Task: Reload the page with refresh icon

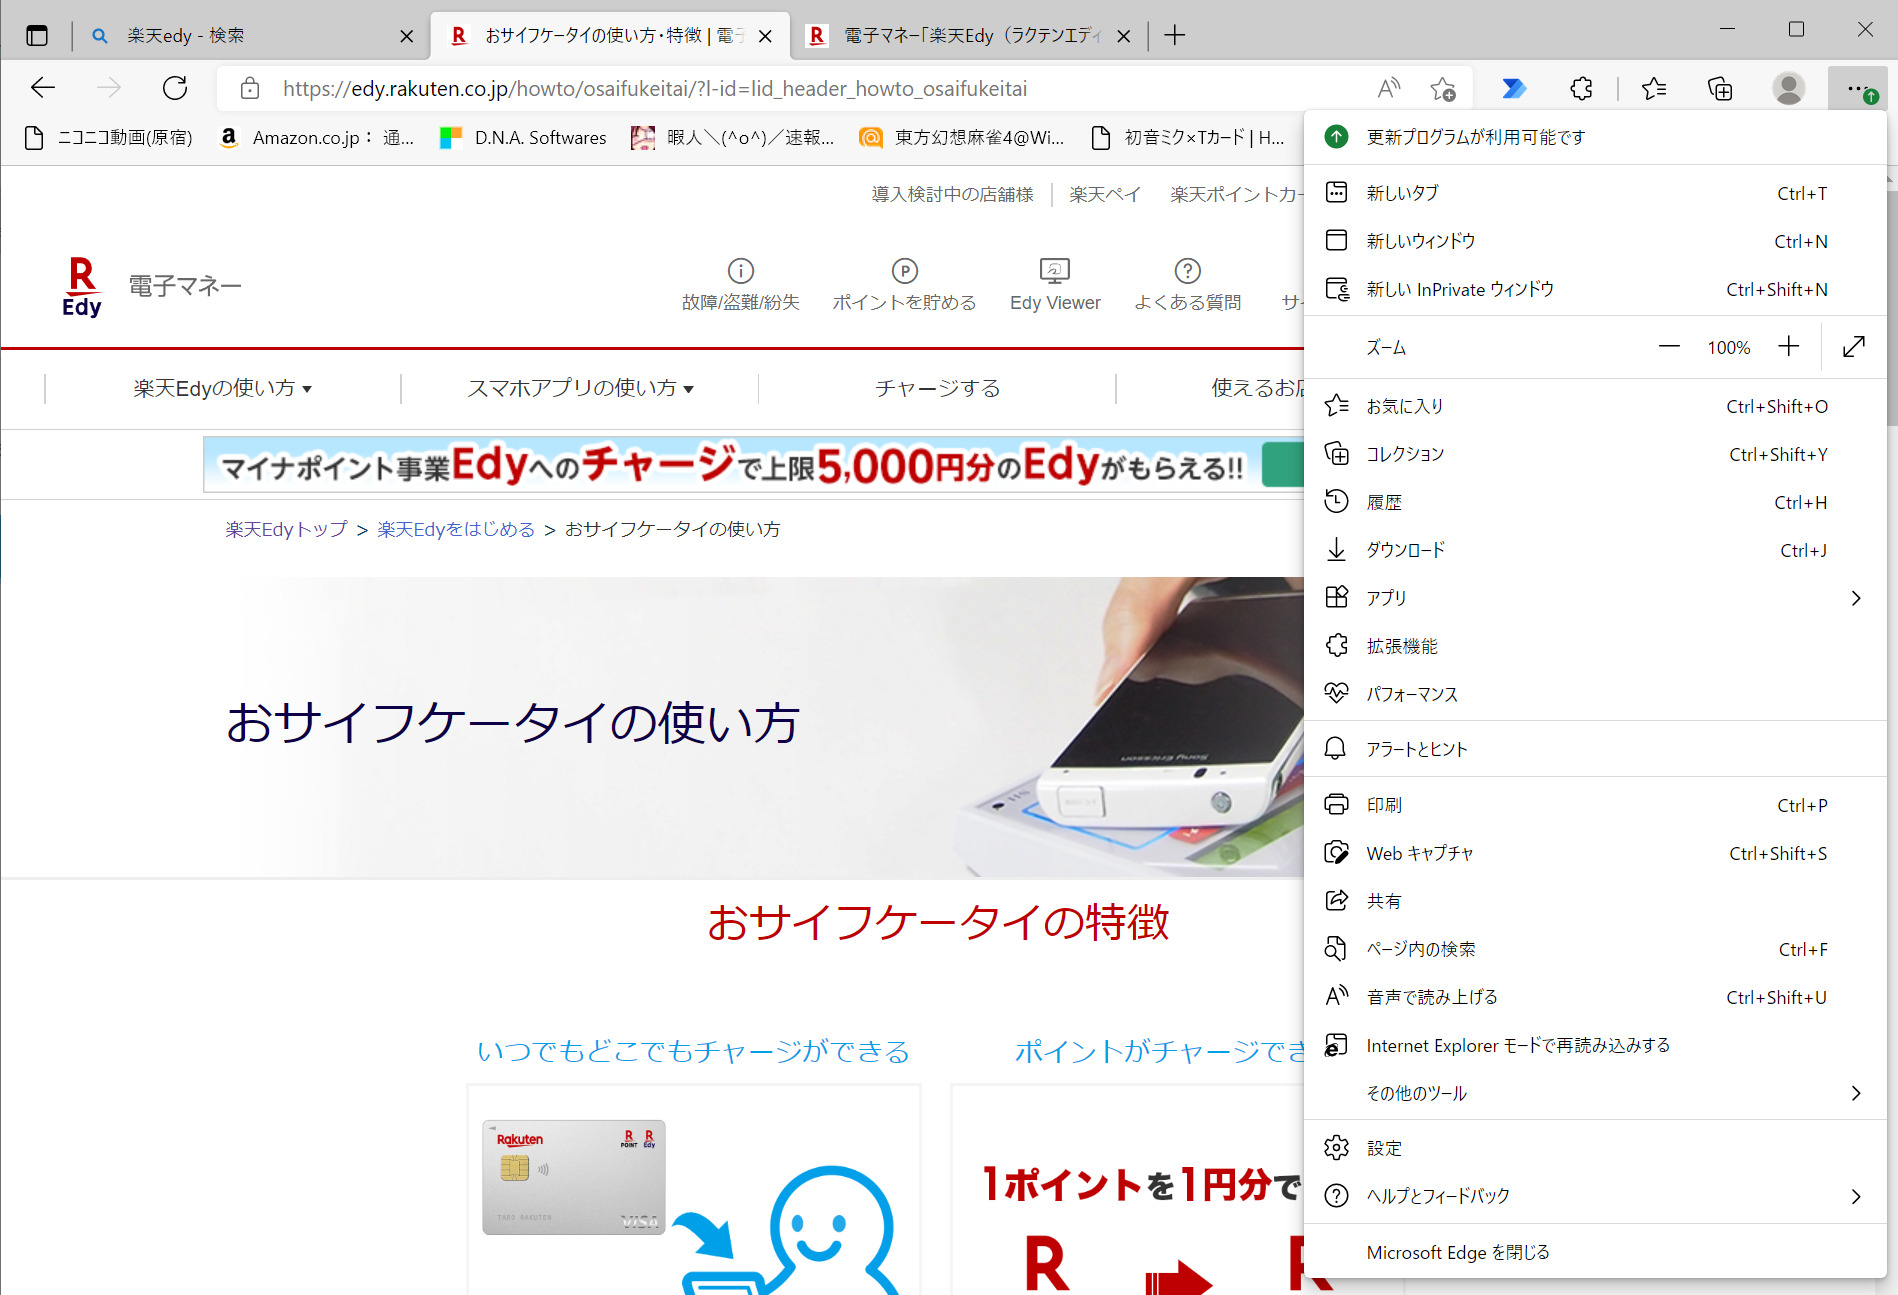Action: point(175,88)
